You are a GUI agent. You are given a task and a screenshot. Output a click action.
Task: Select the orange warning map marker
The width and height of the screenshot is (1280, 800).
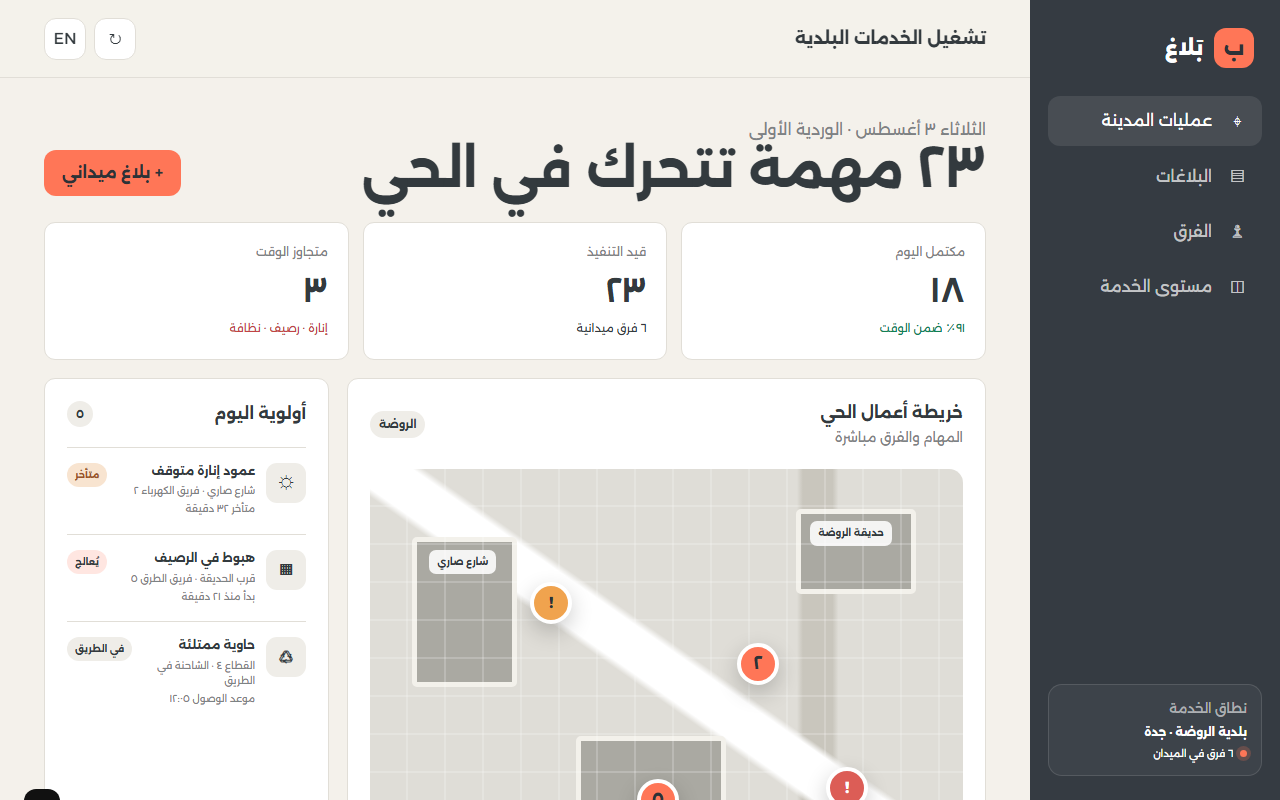551,604
